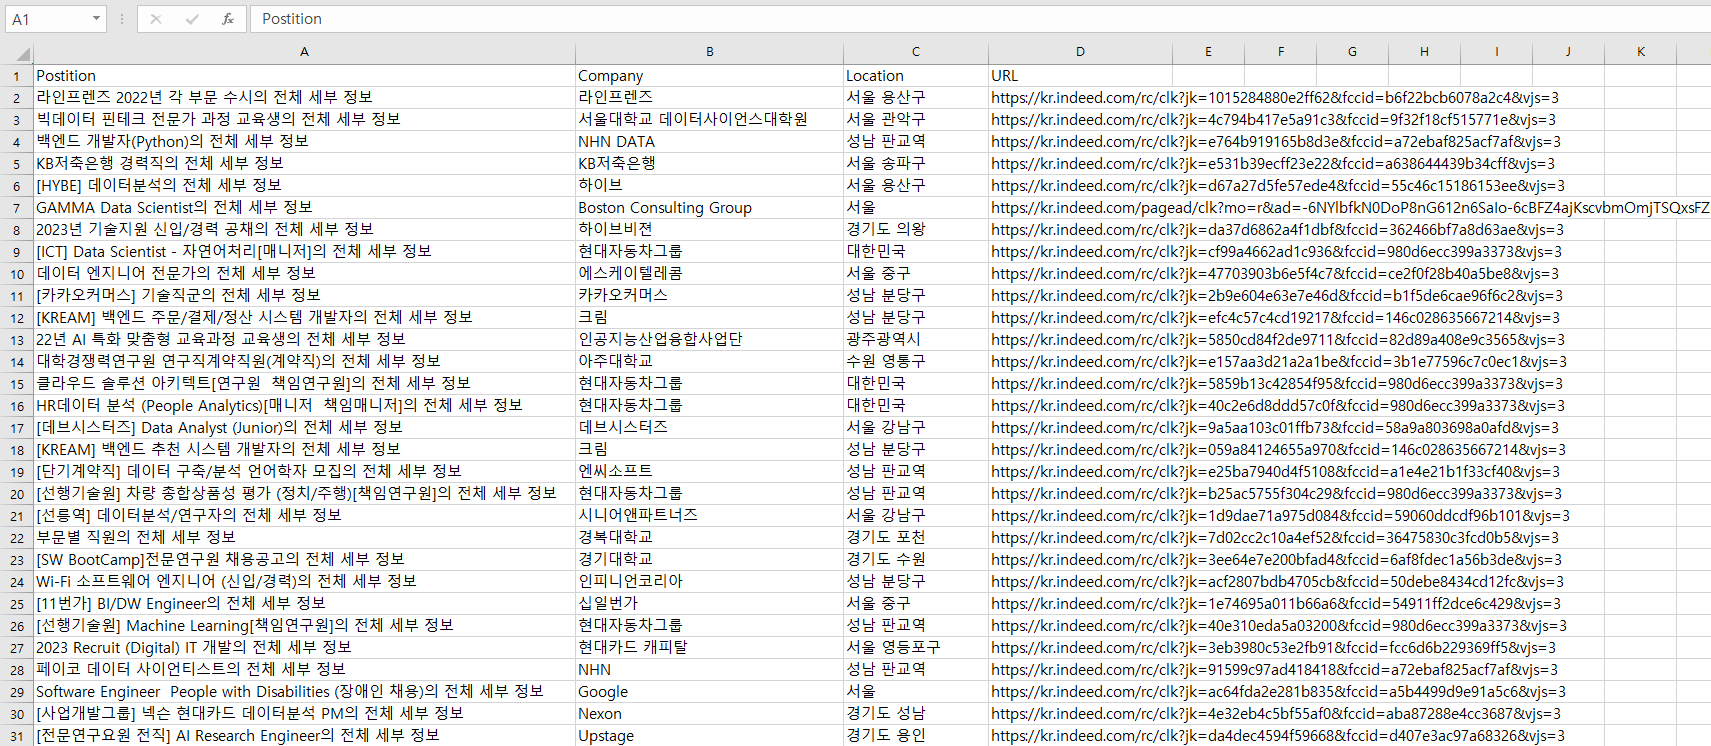The image size is (1711, 746).
Task: Select column E header
Action: (1208, 53)
